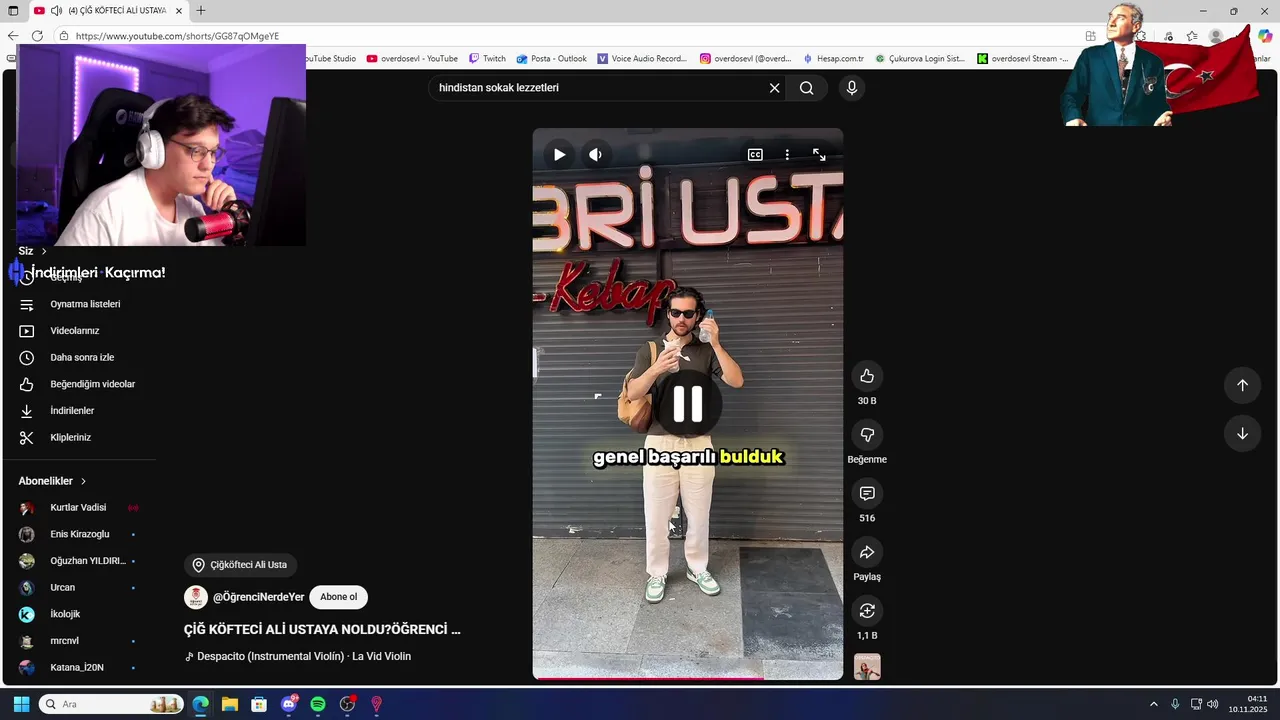The width and height of the screenshot is (1280, 720).
Task: Expand the Siz section chevron
Action: (x=44, y=251)
